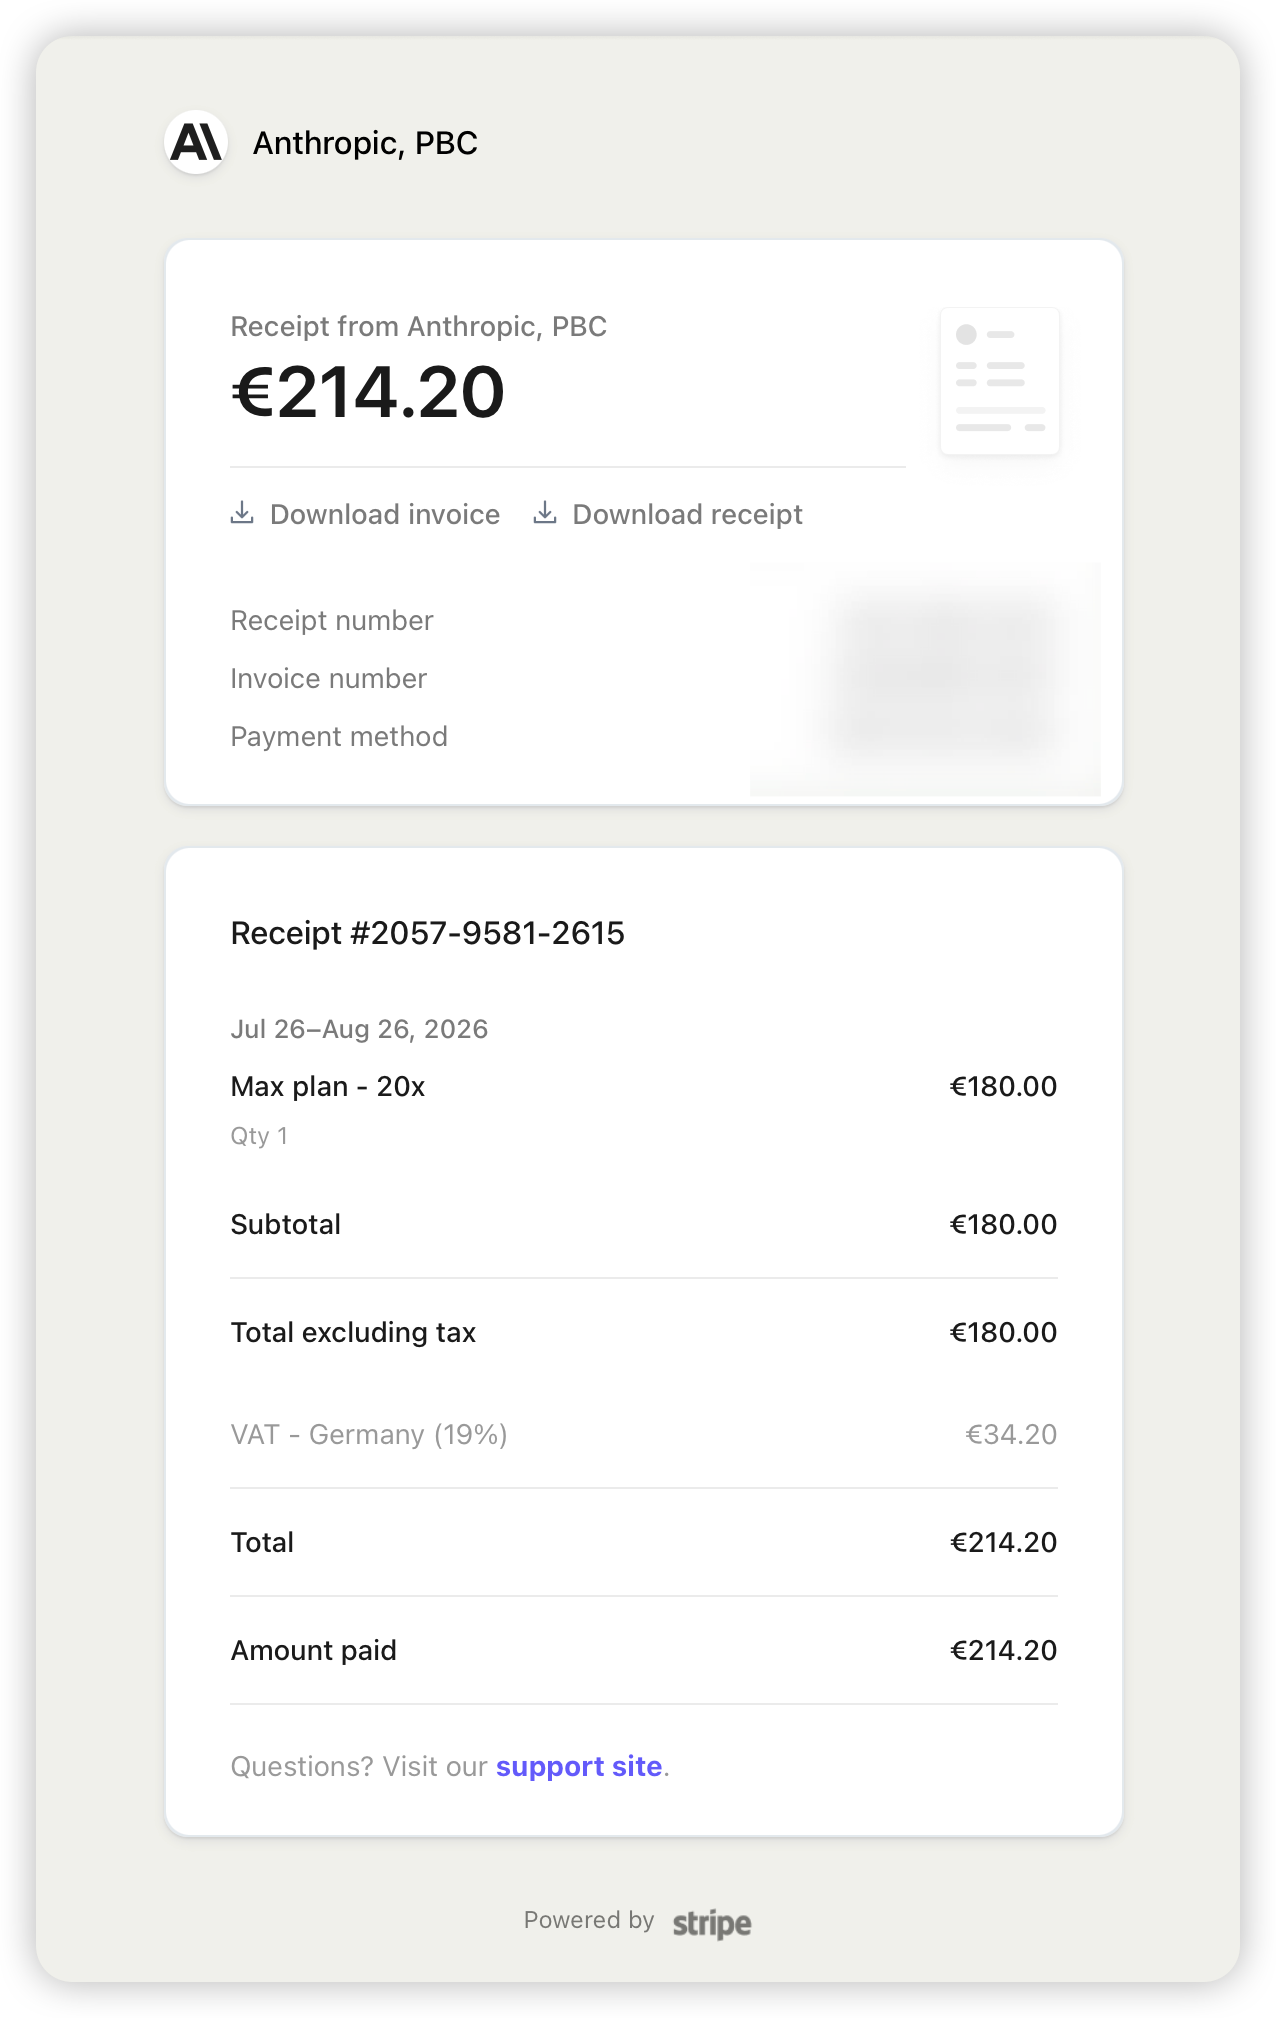The width and height of the screenshot is (1276, 2018).
Task: Click the VAT - Germany (19%) row
Action: (x=644, y=1434)
